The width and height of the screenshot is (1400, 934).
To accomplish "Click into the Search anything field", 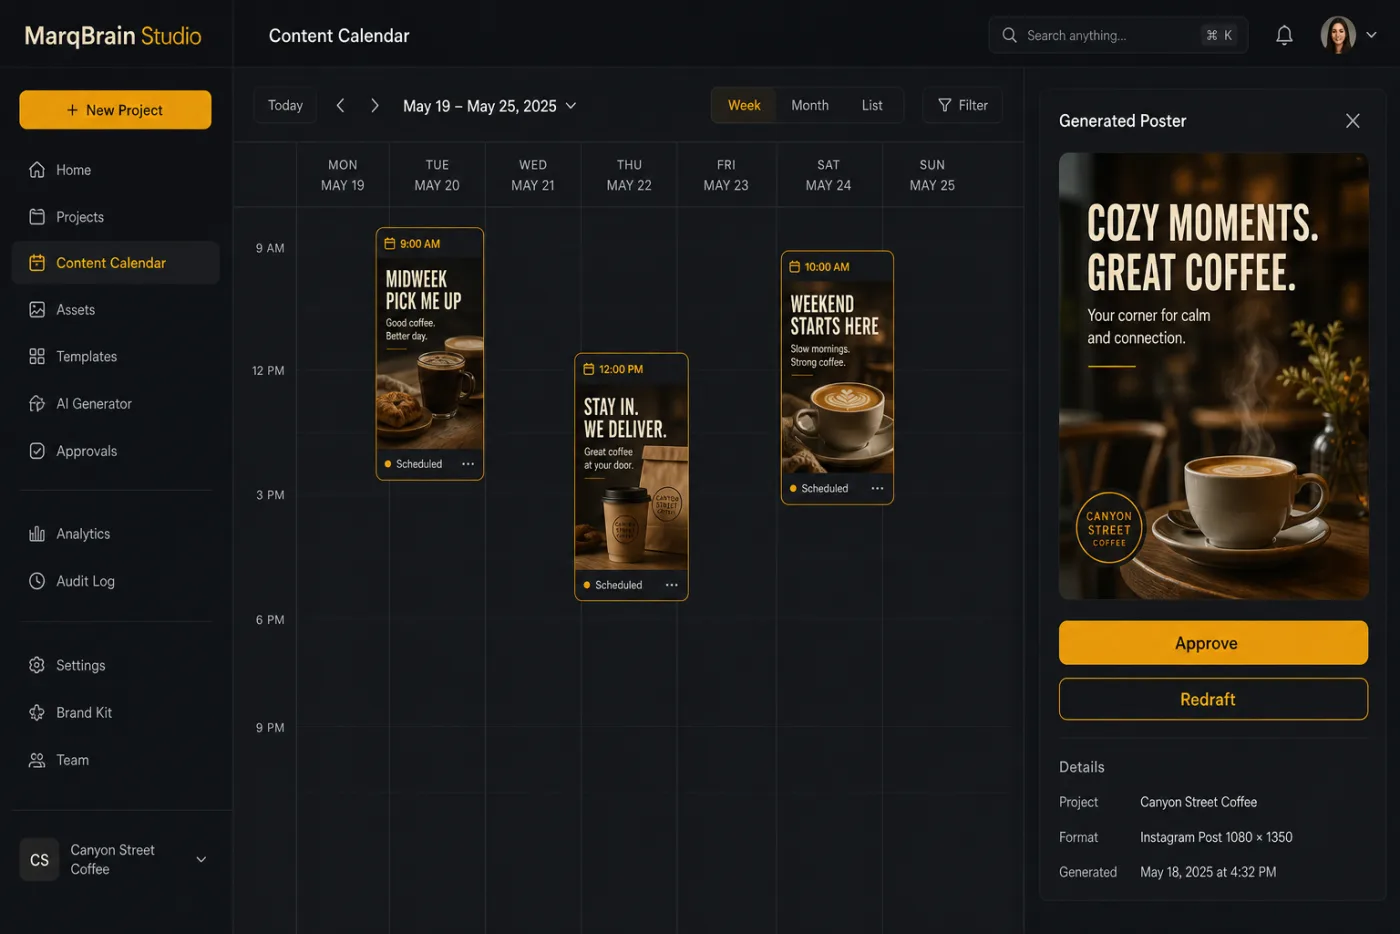I will pyautogui.click(x=1117, y=35).
